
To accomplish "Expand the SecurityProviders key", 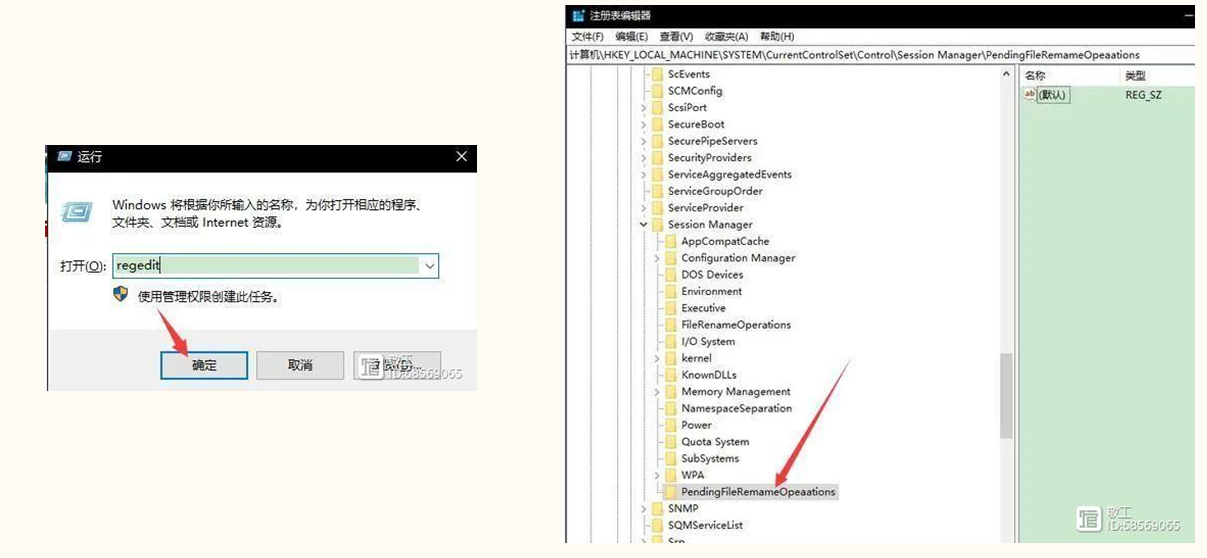I will click(x=644, y=158).
